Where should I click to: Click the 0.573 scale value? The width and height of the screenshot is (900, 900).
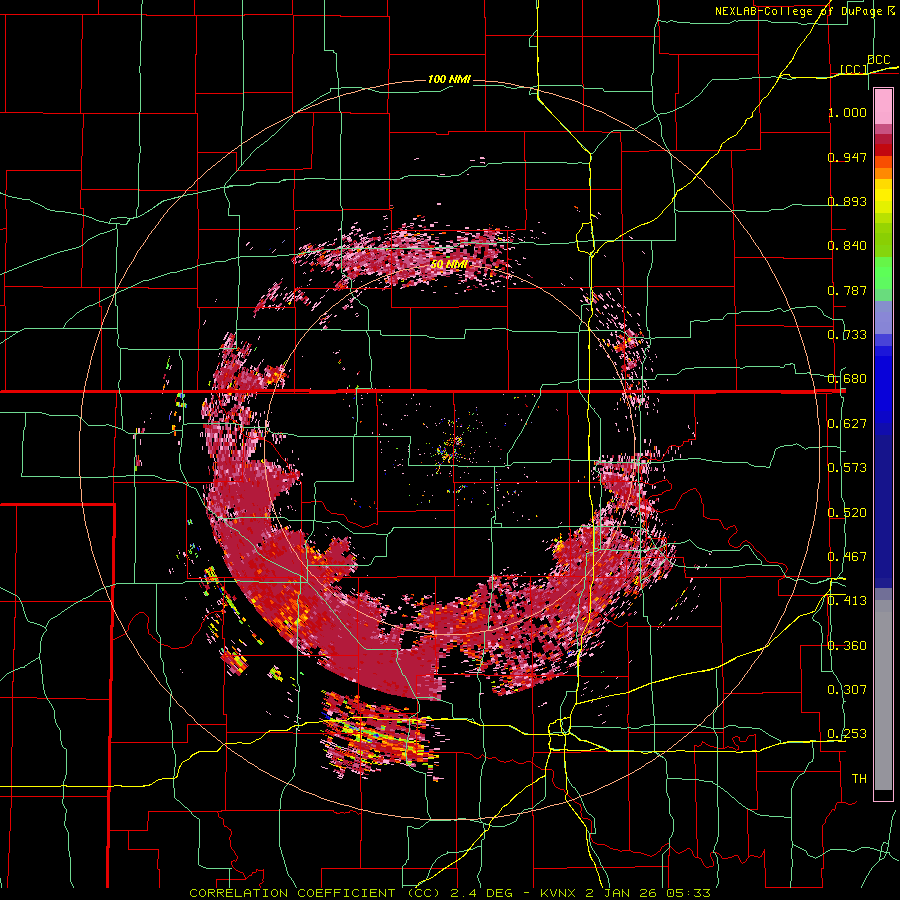pos(847,468)
